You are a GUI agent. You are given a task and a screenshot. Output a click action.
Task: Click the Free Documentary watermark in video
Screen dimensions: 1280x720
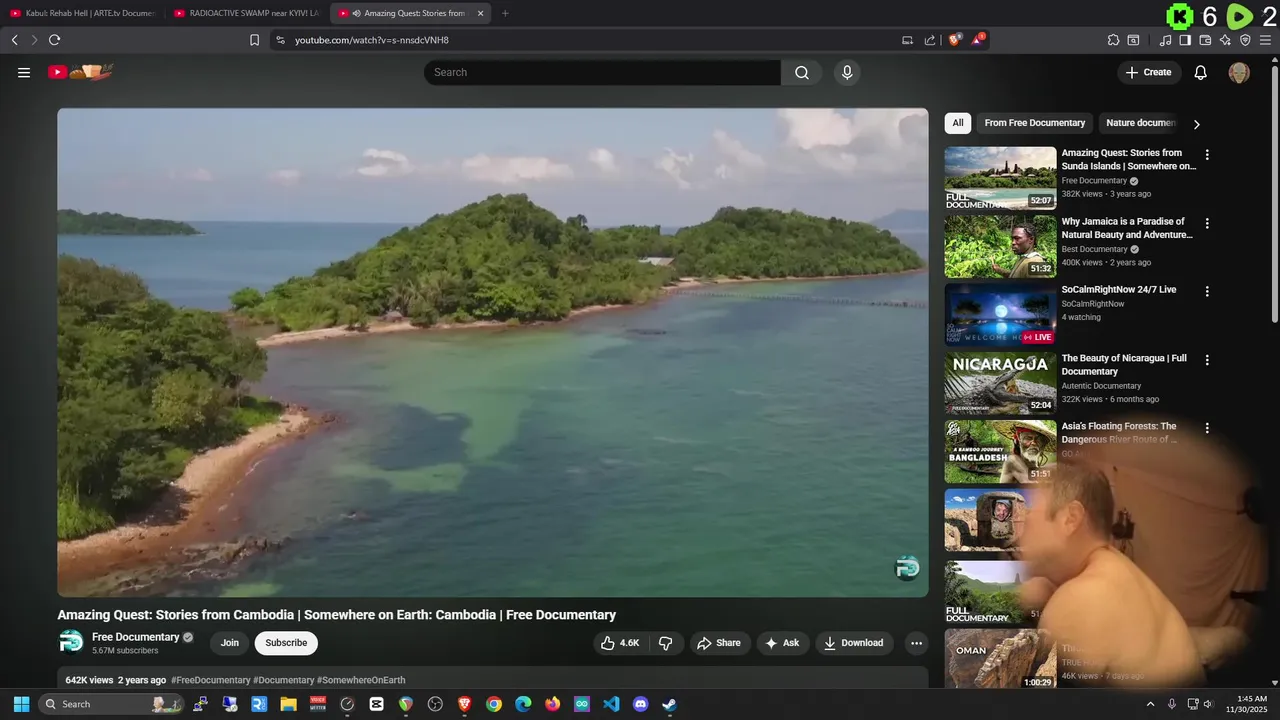907,568
